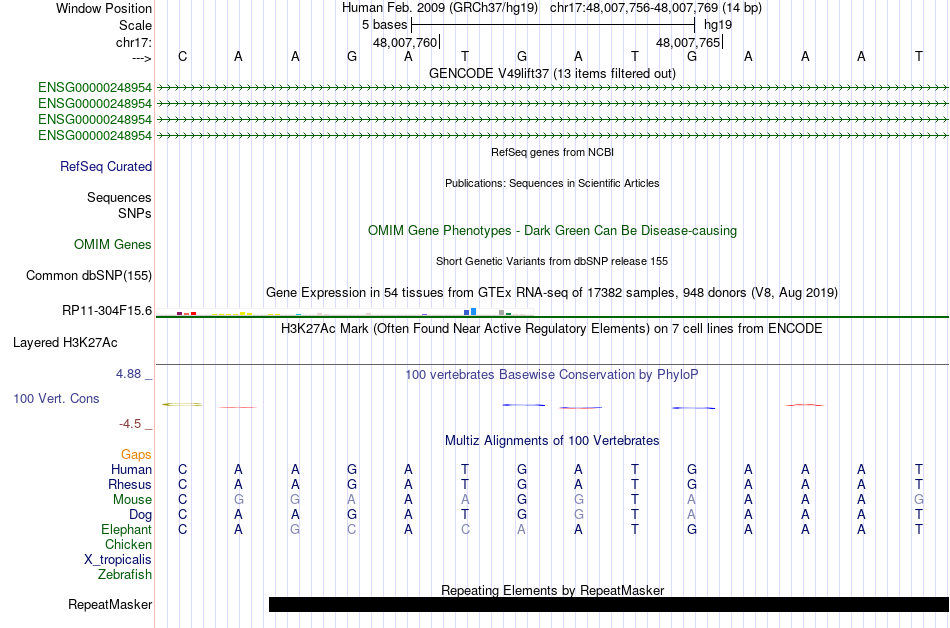This screenshot has width=950, height=628.
Task: Click the hg19 label beside the scale bar
Action: click(x=718, y=25)
